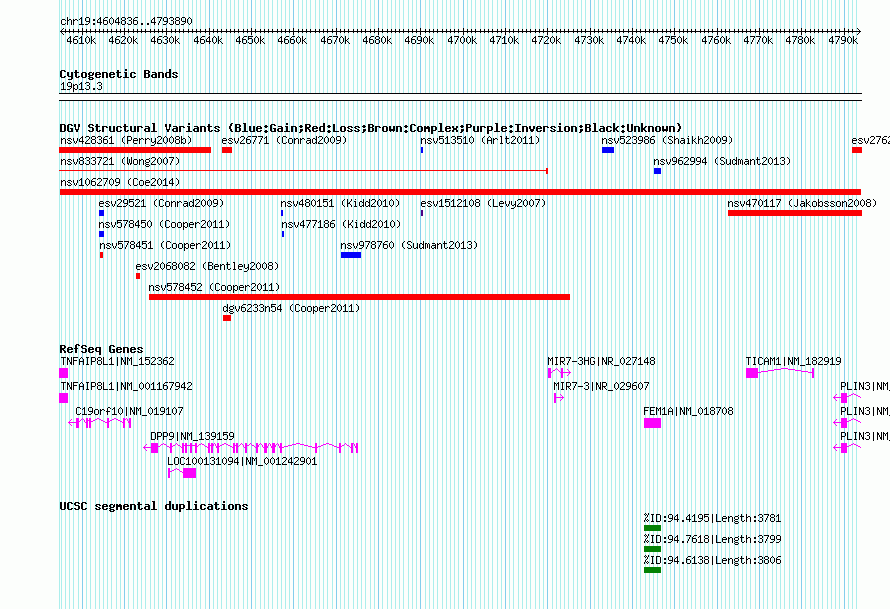Screen dimensions: 890x609
Task: Click the MIR7-3HG gene glyph
Action: (x=559, y=373)
